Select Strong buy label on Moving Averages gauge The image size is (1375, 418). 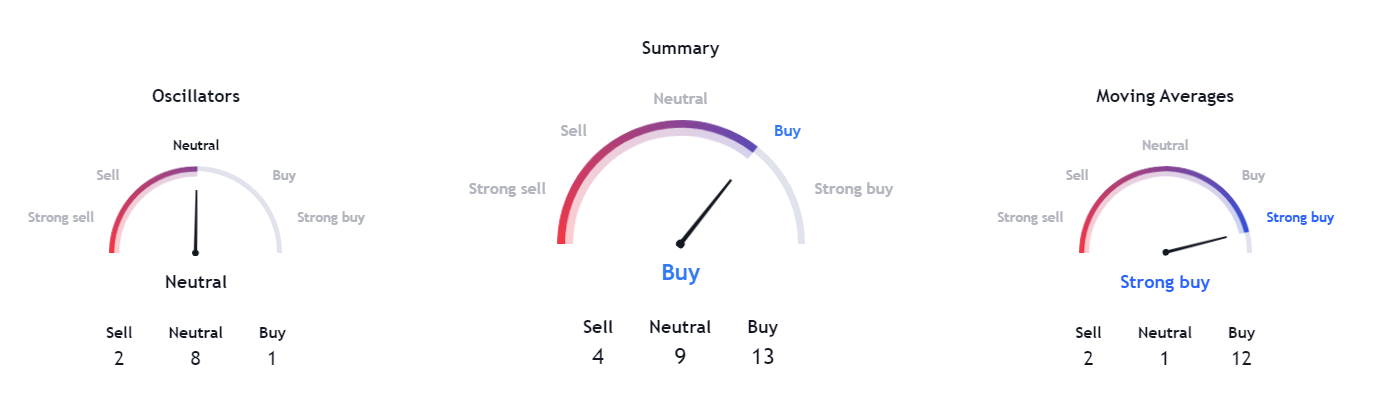(x=1300, y=217)
